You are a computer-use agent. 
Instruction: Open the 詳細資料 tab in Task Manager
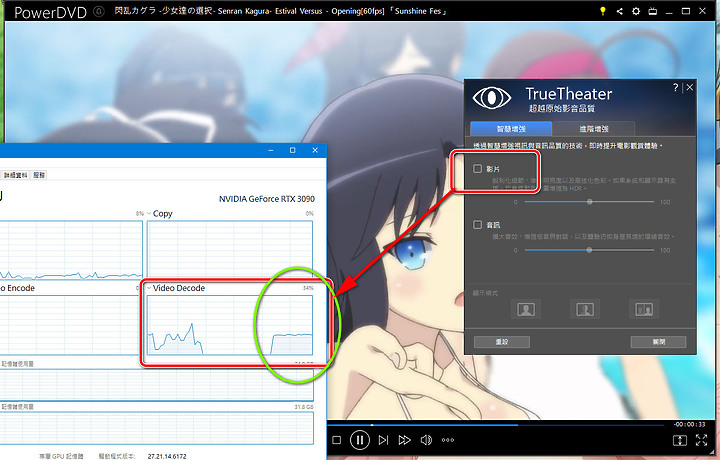point(16,175)
